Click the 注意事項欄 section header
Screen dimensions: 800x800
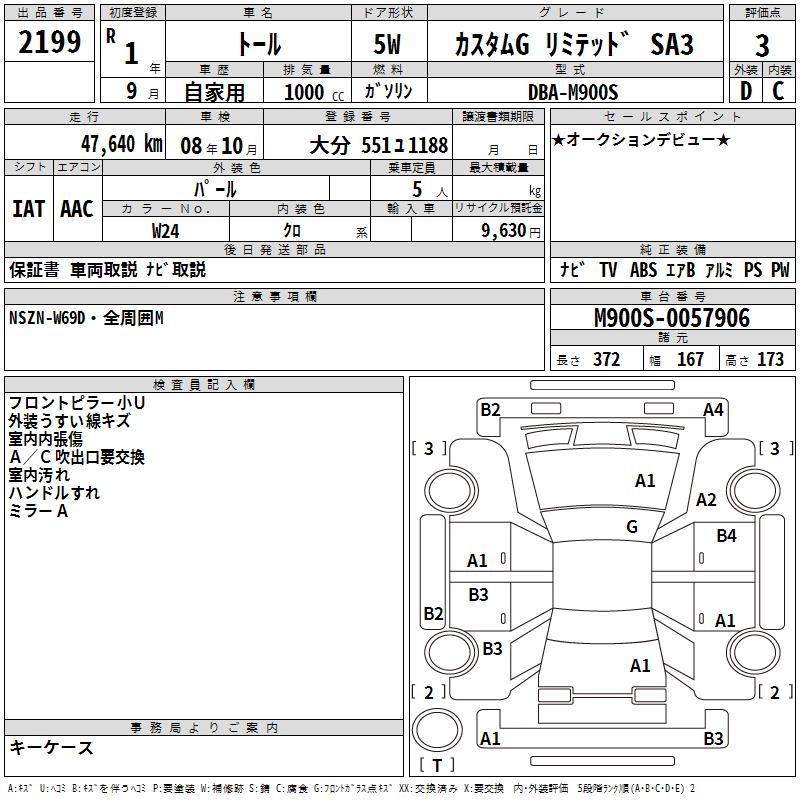274,296
